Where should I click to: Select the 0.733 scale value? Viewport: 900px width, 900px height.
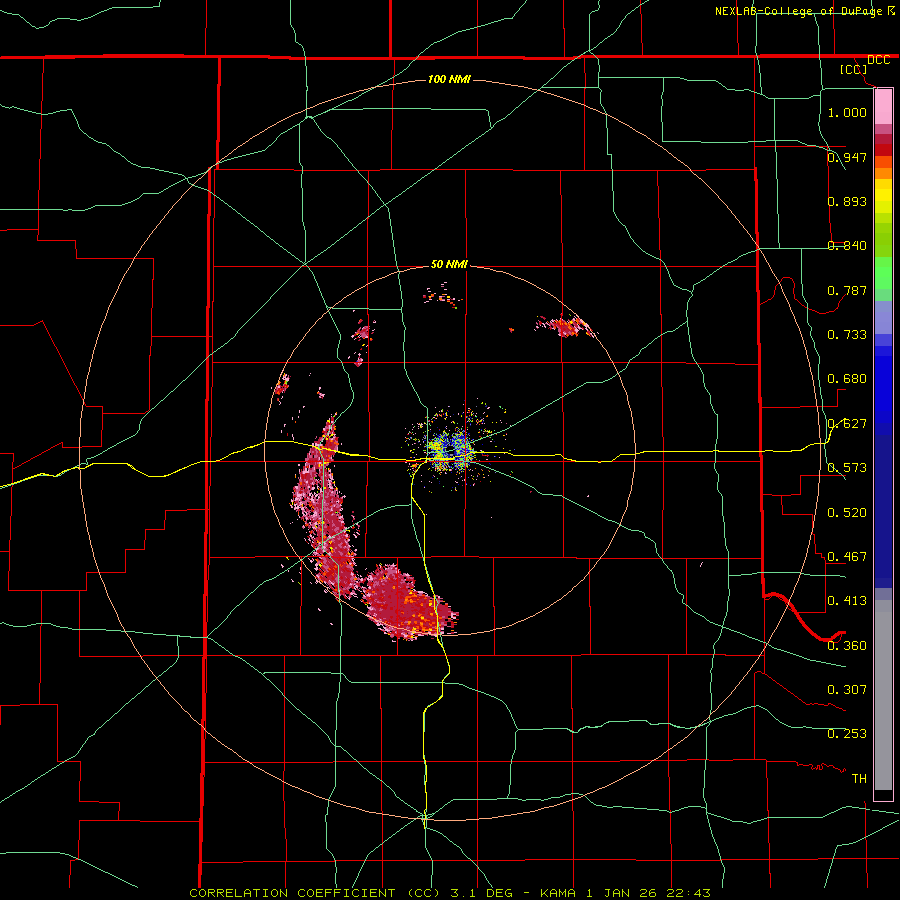847,334
